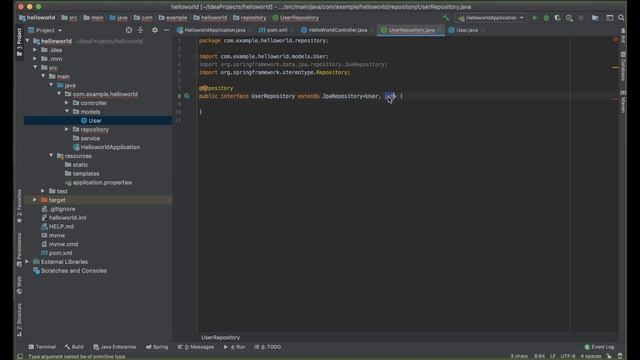
Task: Open the Project tool window side tab
Action: point(19,42)
